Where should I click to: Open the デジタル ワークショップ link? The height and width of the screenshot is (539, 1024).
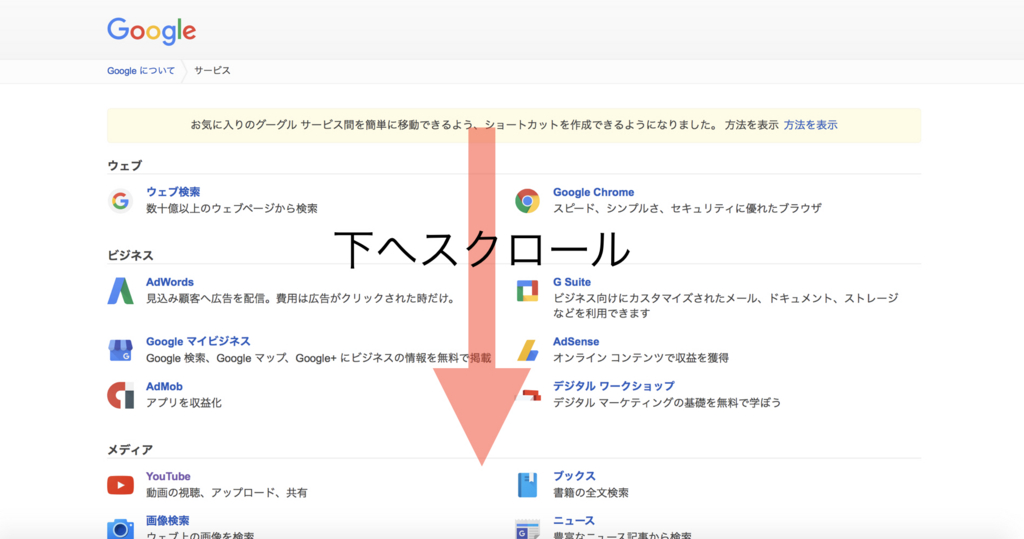(614, 386)
